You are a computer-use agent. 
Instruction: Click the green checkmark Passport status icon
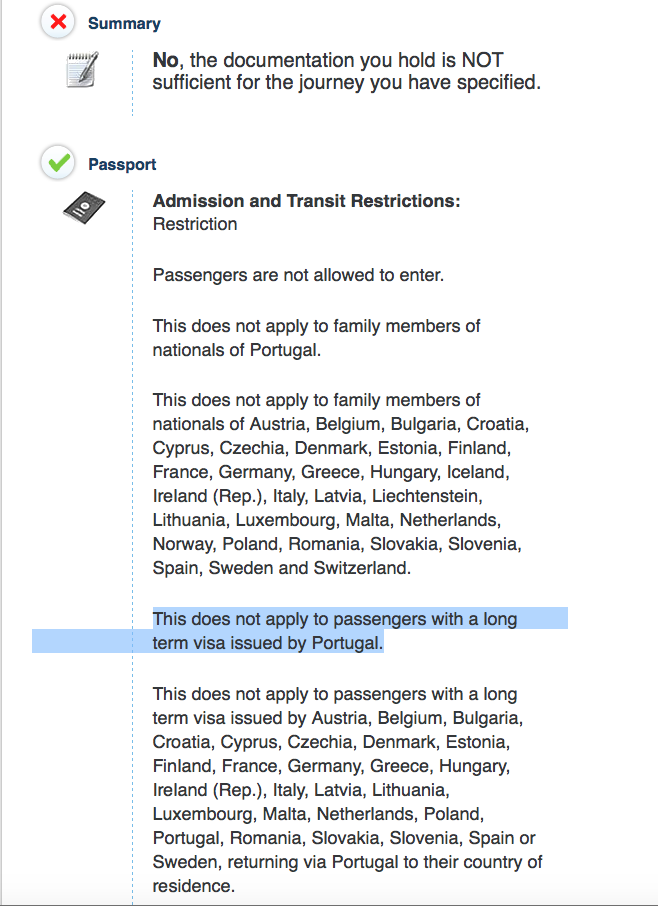(x=58, y=163)
